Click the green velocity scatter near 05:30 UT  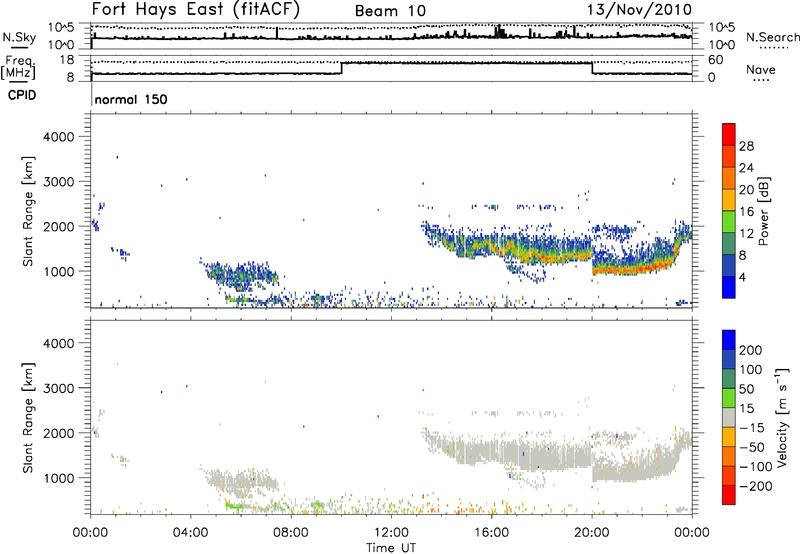(x=234, y=506)
